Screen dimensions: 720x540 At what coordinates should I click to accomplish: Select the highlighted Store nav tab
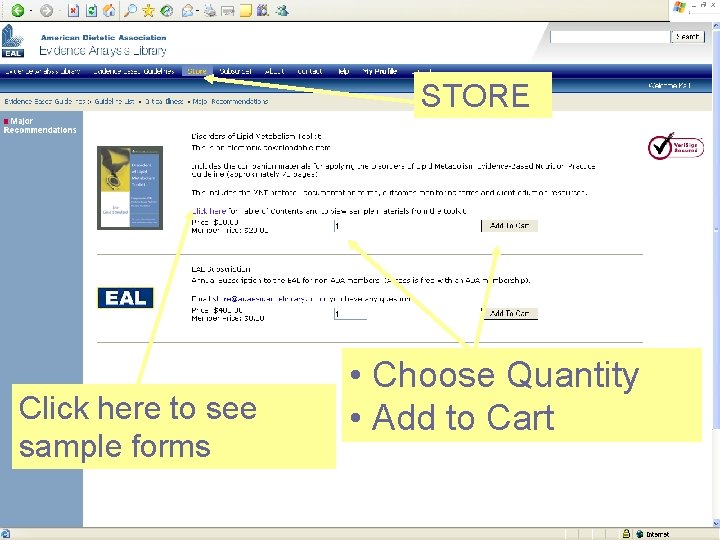[x=197, y=71]
